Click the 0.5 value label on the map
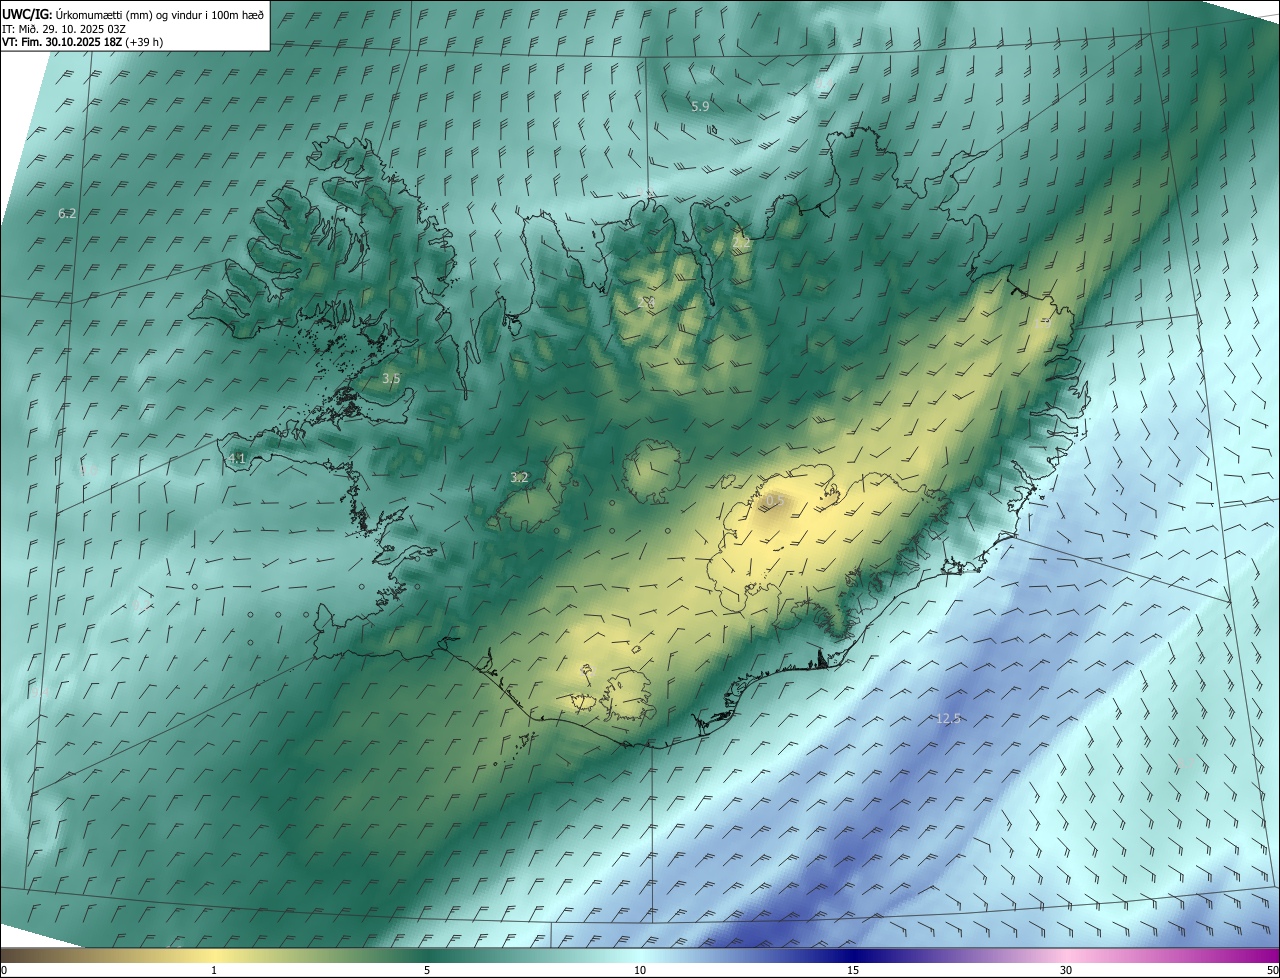This screenshot has width=1280, height=978. pos(775,499)
